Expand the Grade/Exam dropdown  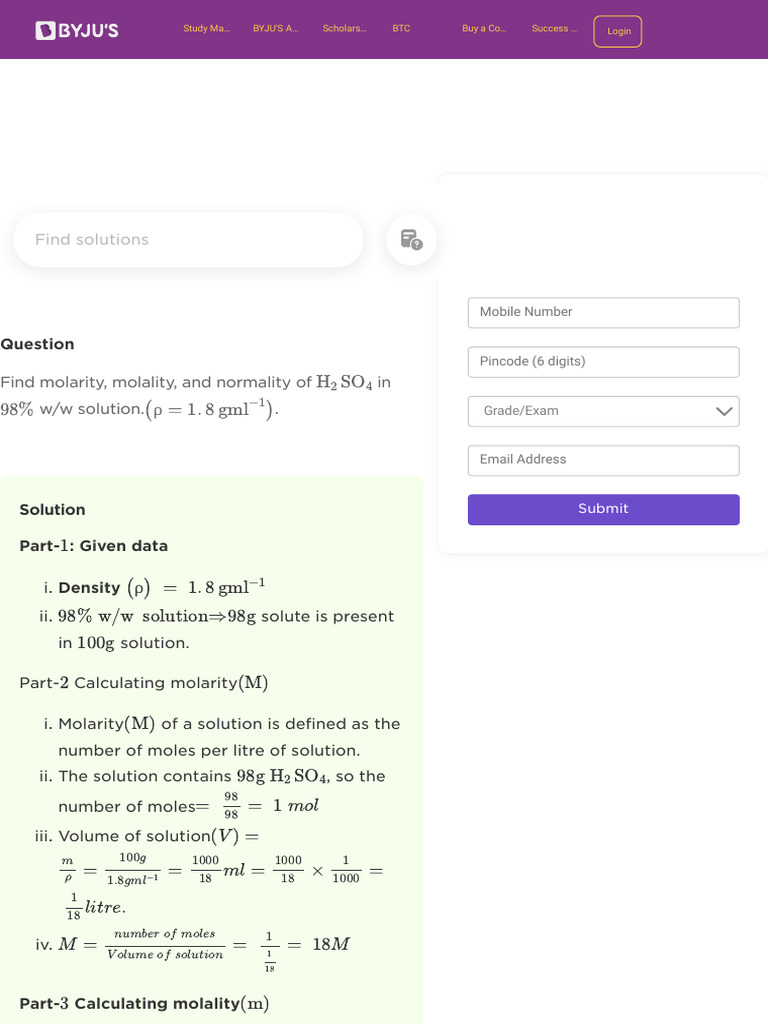603,411
